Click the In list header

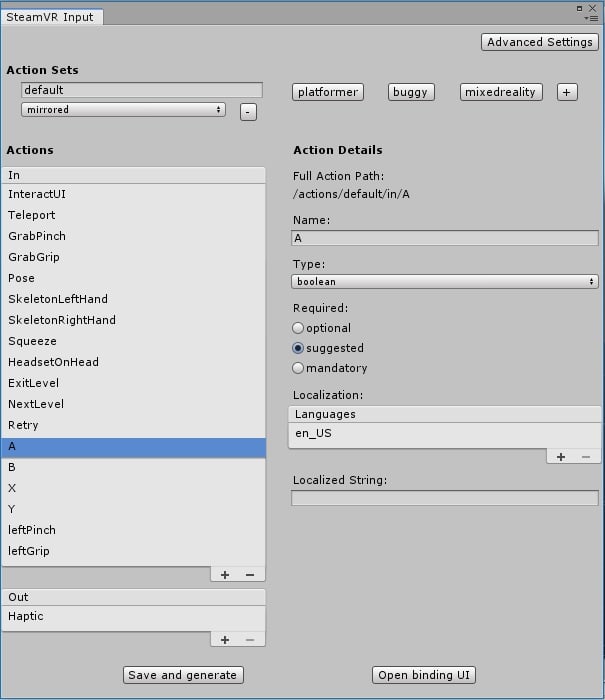coord(133,175)
